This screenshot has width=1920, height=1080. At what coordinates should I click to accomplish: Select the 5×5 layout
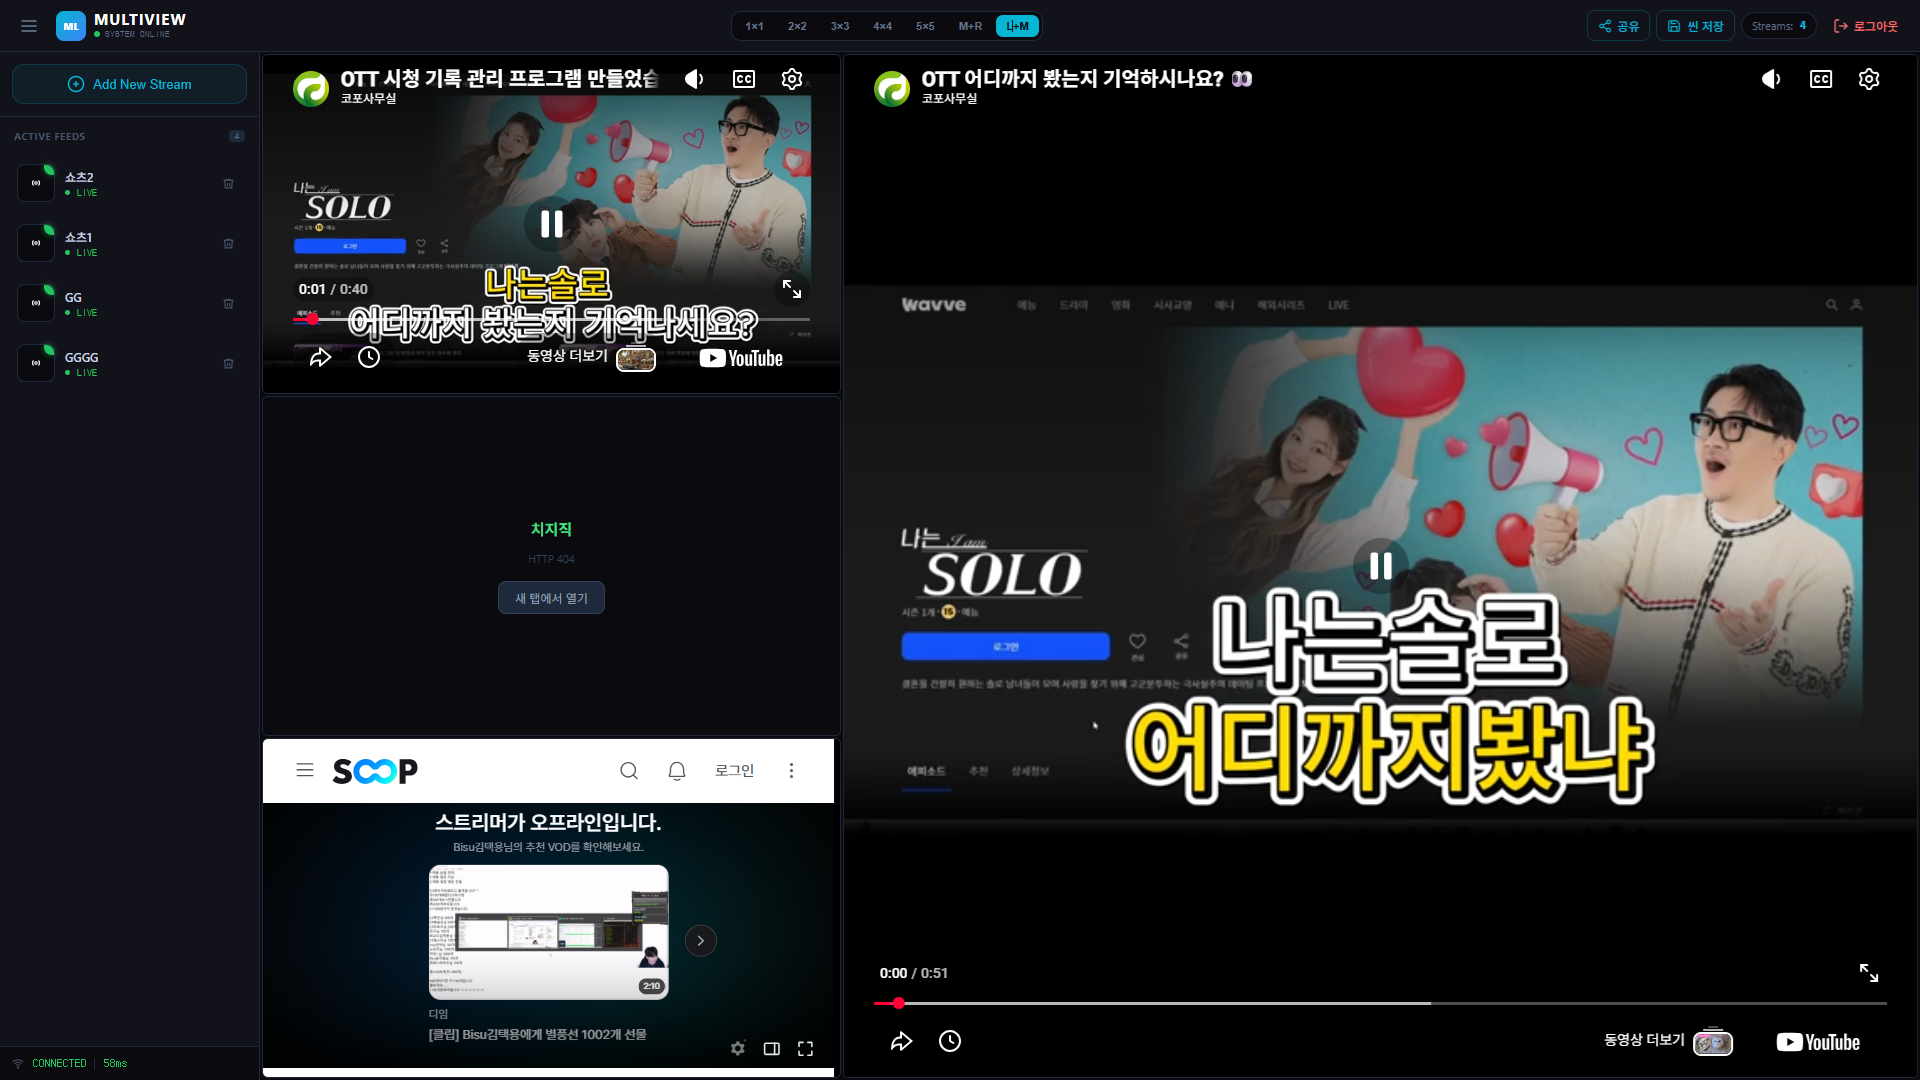point(925,26)
